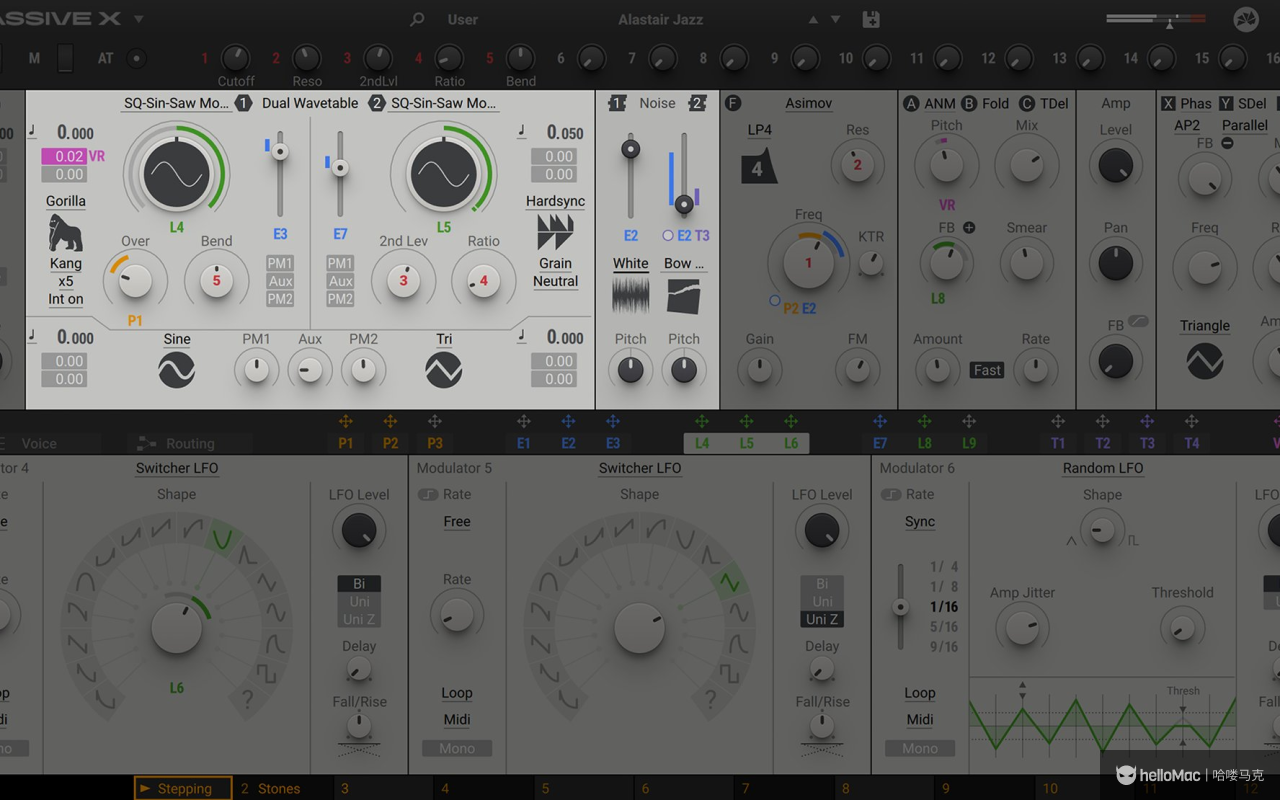Screen dimensions: 1280x800
Task: Toggle the Y SDel effect slot
Action: [1225, 103]
